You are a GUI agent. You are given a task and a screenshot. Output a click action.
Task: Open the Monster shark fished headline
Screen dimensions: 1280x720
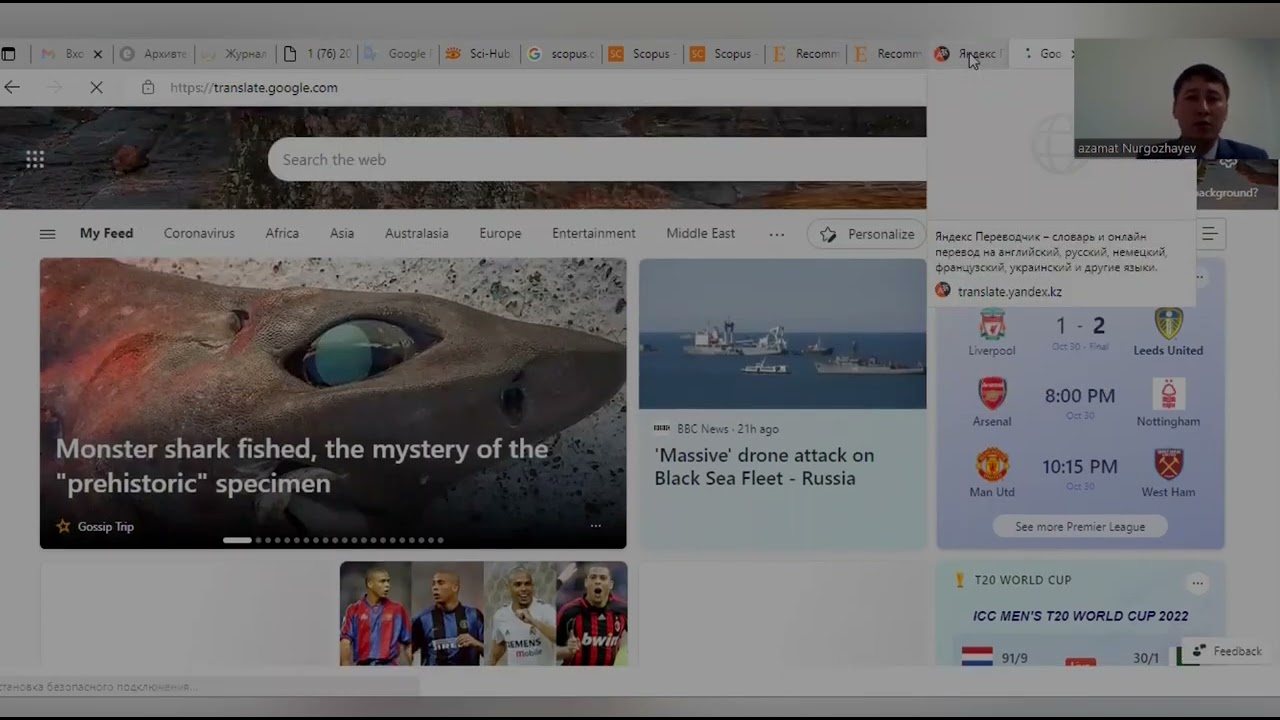point(302,466)
